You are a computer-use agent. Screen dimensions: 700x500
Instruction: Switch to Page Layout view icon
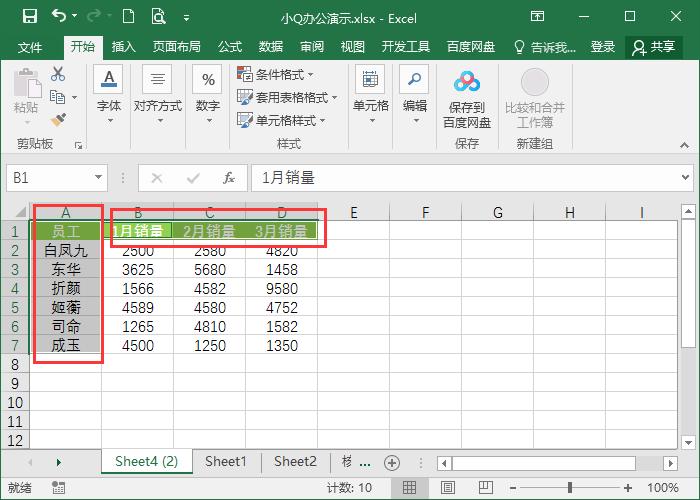coord(448,488)
